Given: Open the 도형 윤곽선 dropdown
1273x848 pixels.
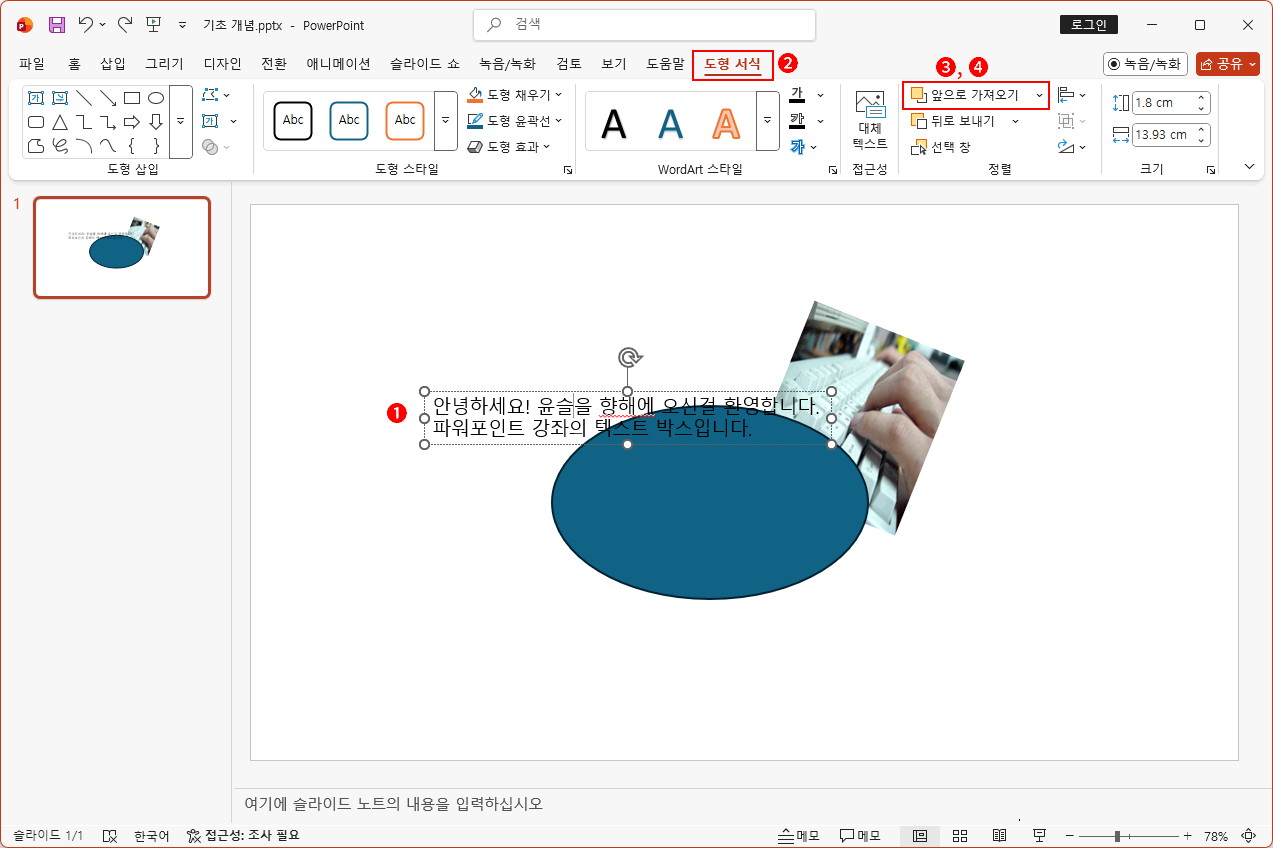Looking at the screenshot, I should tap(517, 120).
